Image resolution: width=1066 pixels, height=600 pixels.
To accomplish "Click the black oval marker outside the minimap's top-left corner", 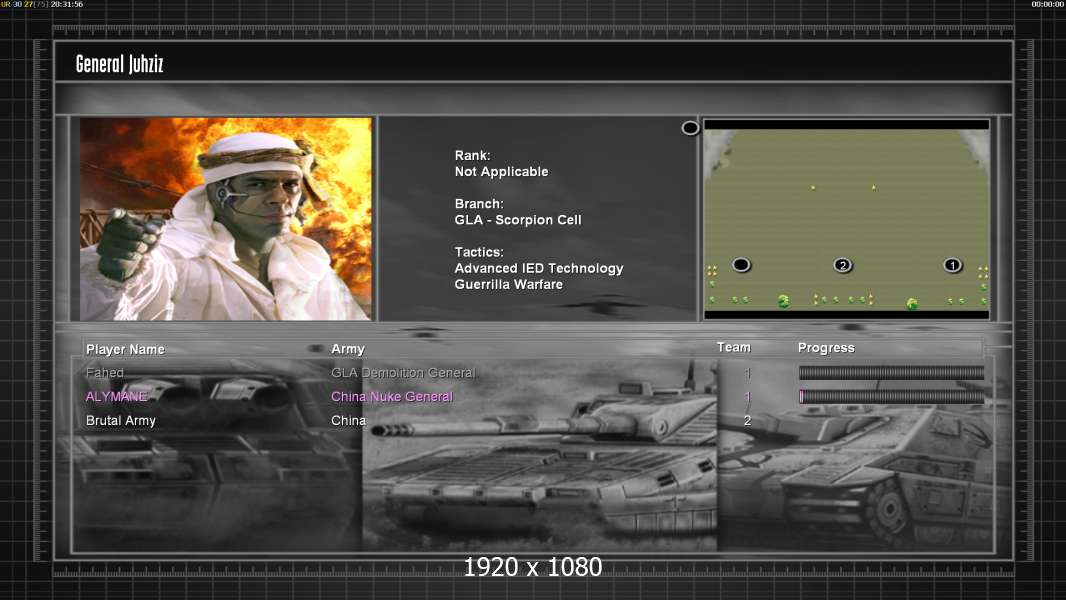I will click(x=690, y=128).
